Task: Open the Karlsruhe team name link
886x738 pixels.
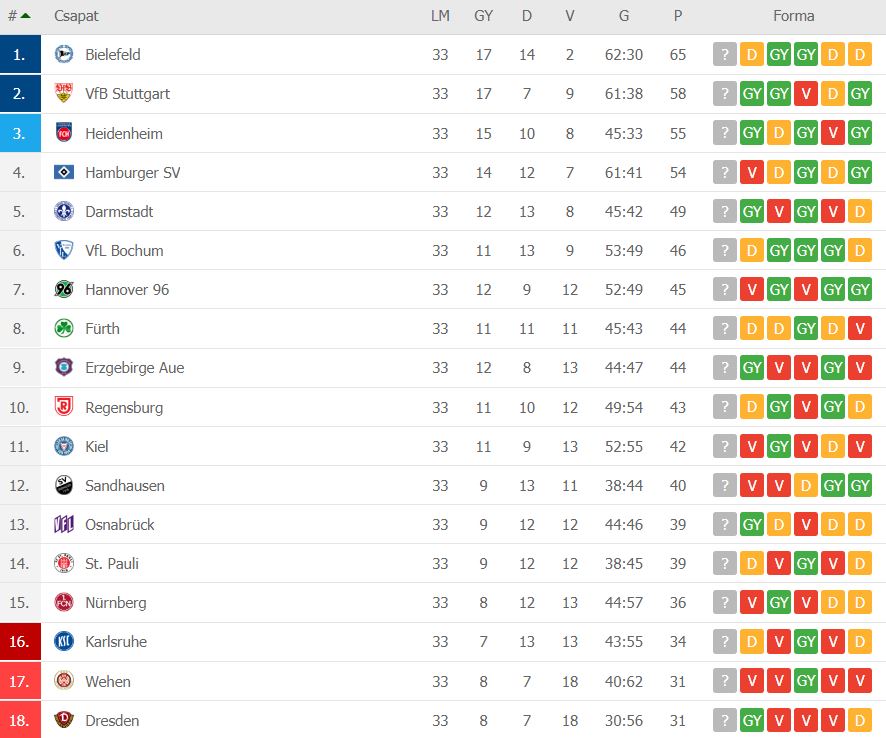Action: pyautogui.click(x=116, y=642)
